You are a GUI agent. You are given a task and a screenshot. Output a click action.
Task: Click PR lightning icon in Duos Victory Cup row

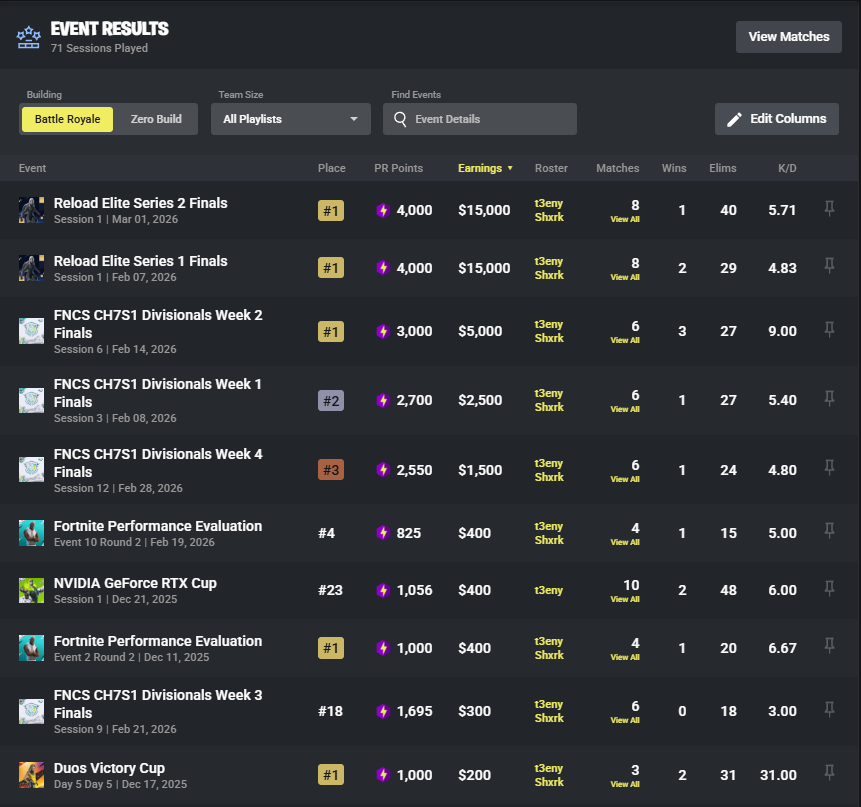pos(383,775)
